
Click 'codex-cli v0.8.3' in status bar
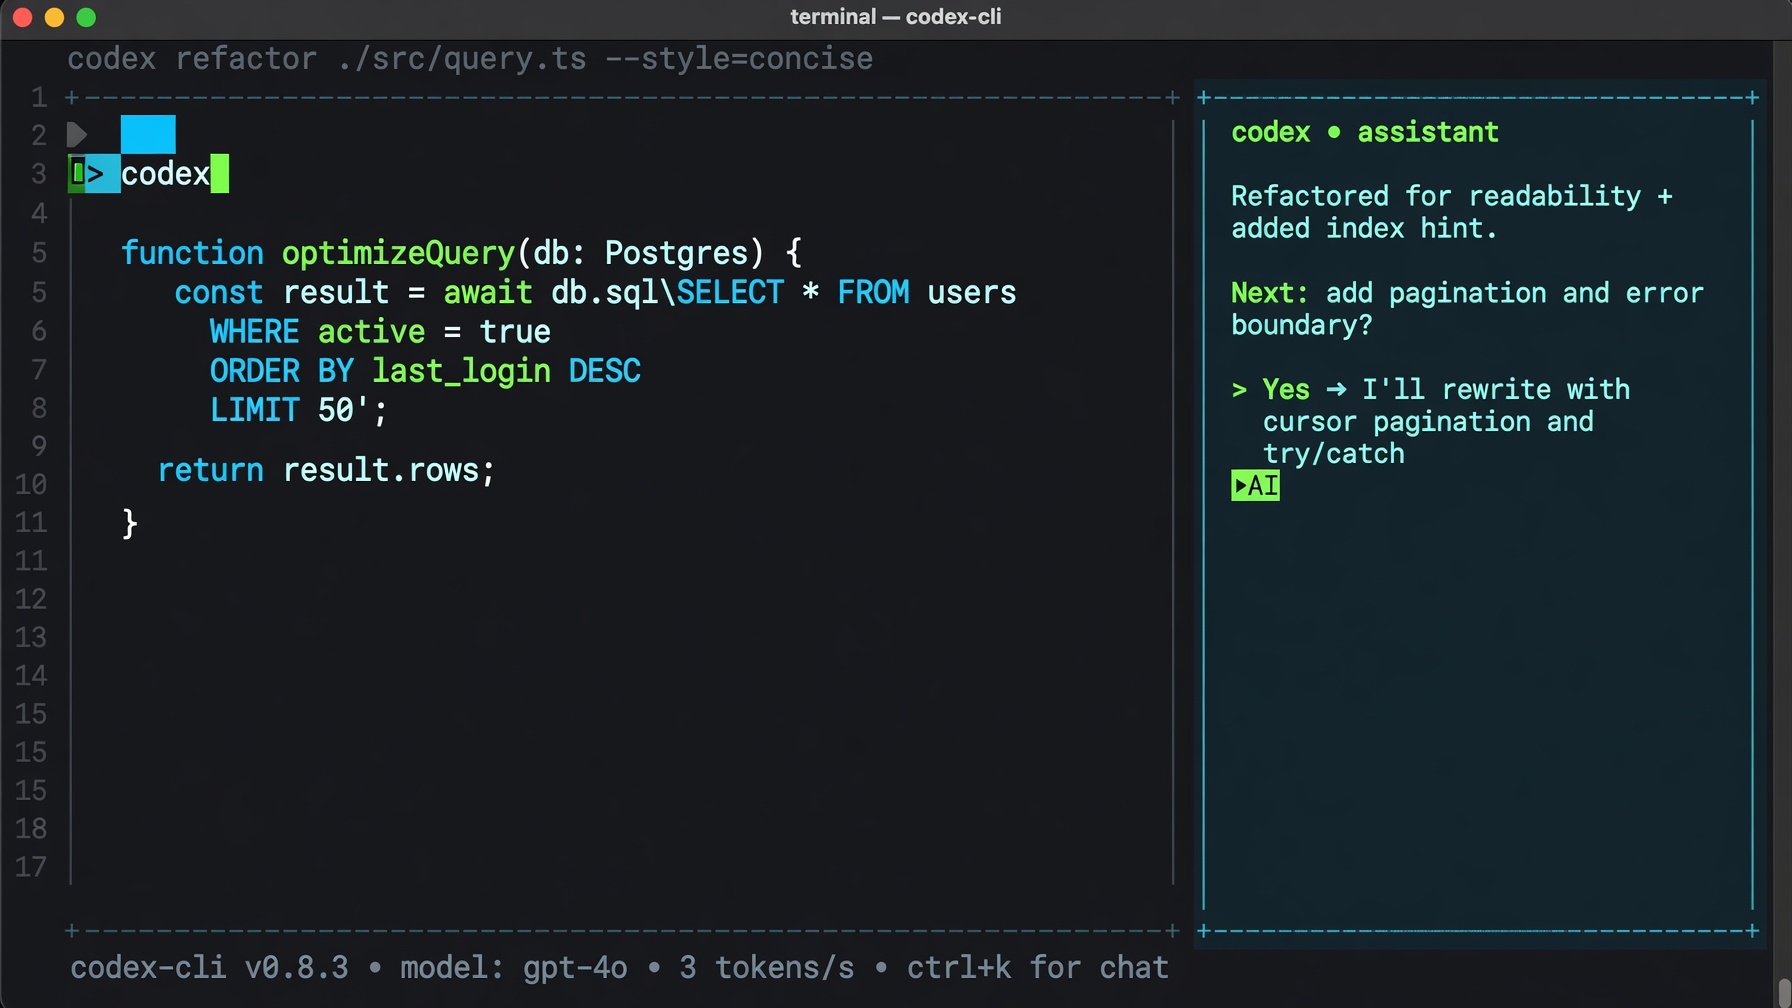209,968
